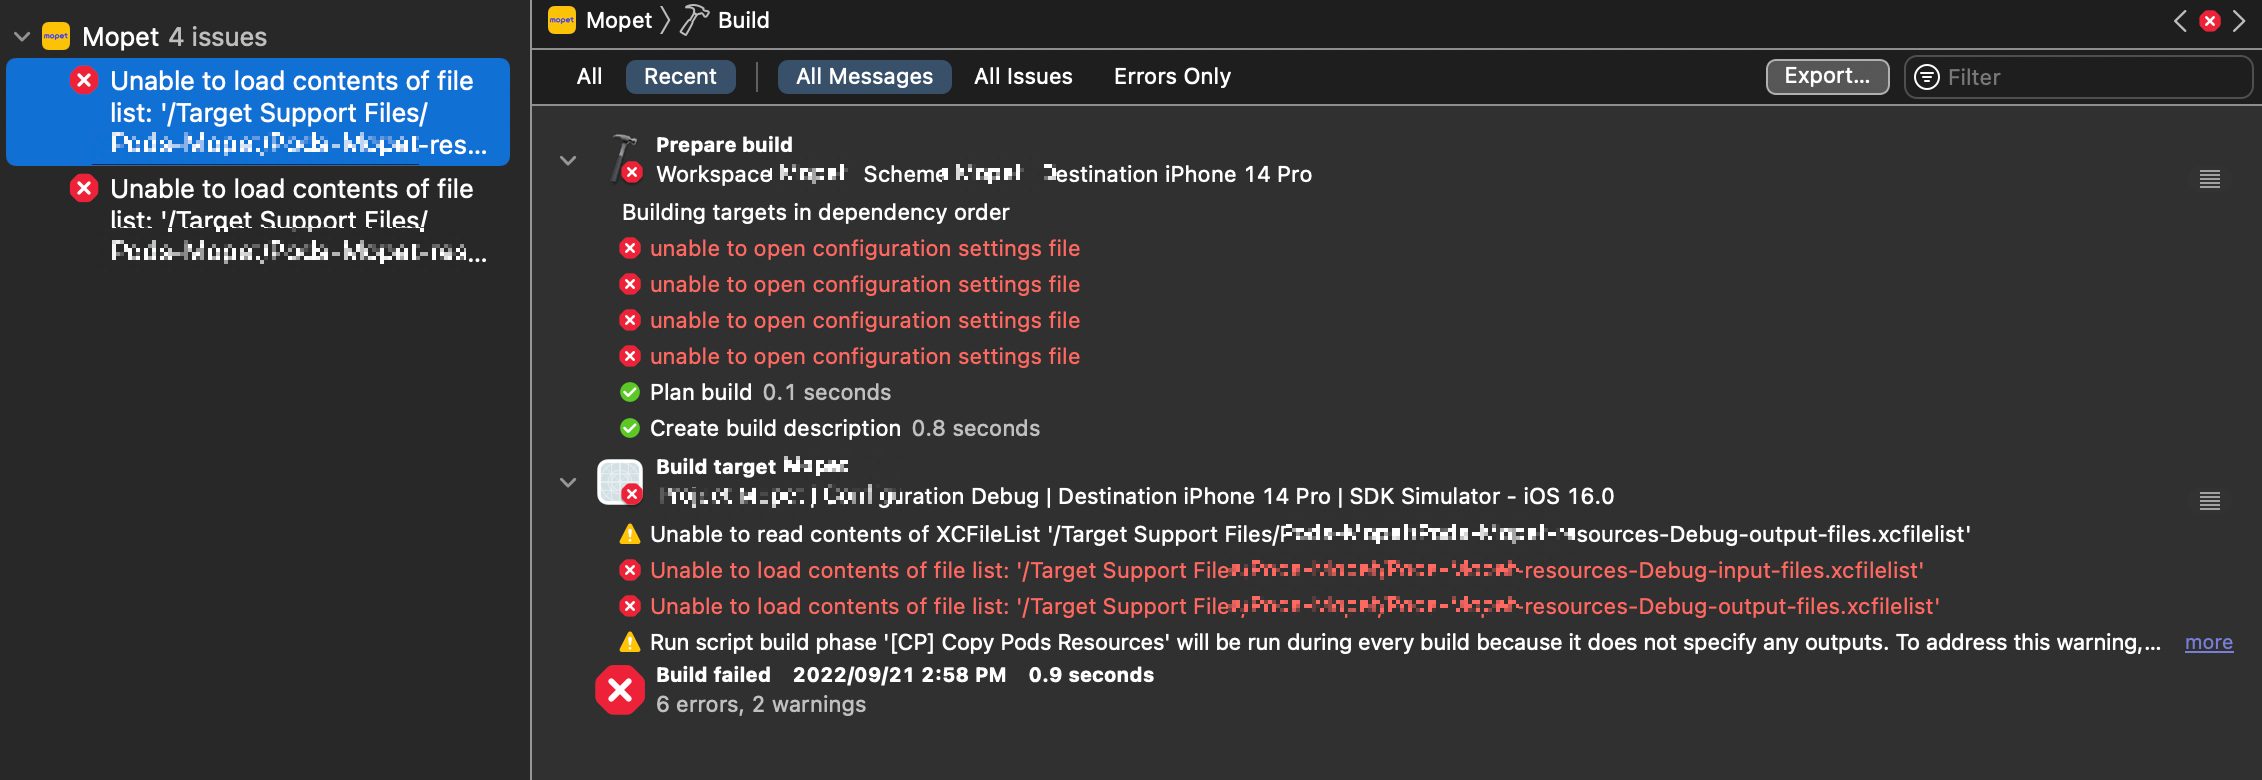
Task: Select first 'unable to open configuration settings file' error
Action: [x=864, y=248]
